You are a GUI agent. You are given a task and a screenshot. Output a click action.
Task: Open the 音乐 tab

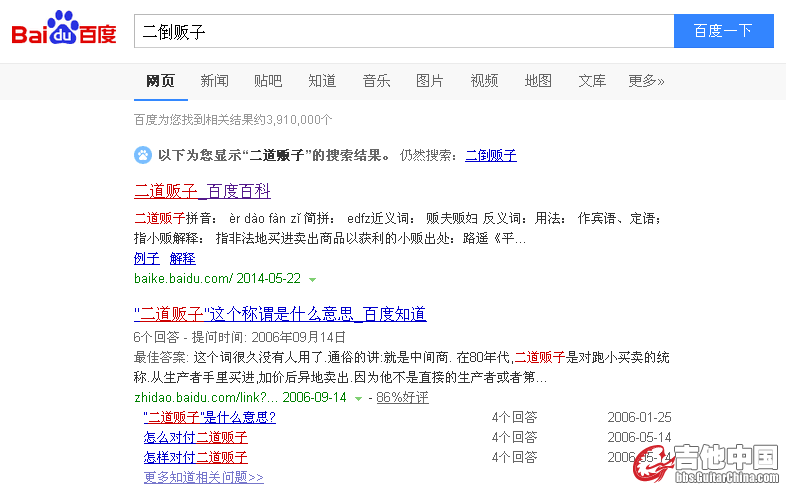pyautogui.click(x=376, y=81)
